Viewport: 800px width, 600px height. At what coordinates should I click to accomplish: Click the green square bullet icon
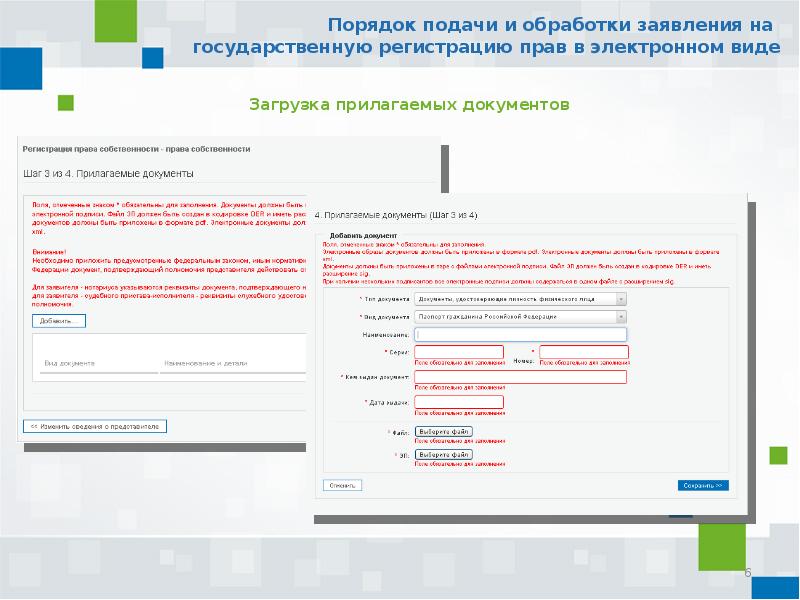point(66,103)
